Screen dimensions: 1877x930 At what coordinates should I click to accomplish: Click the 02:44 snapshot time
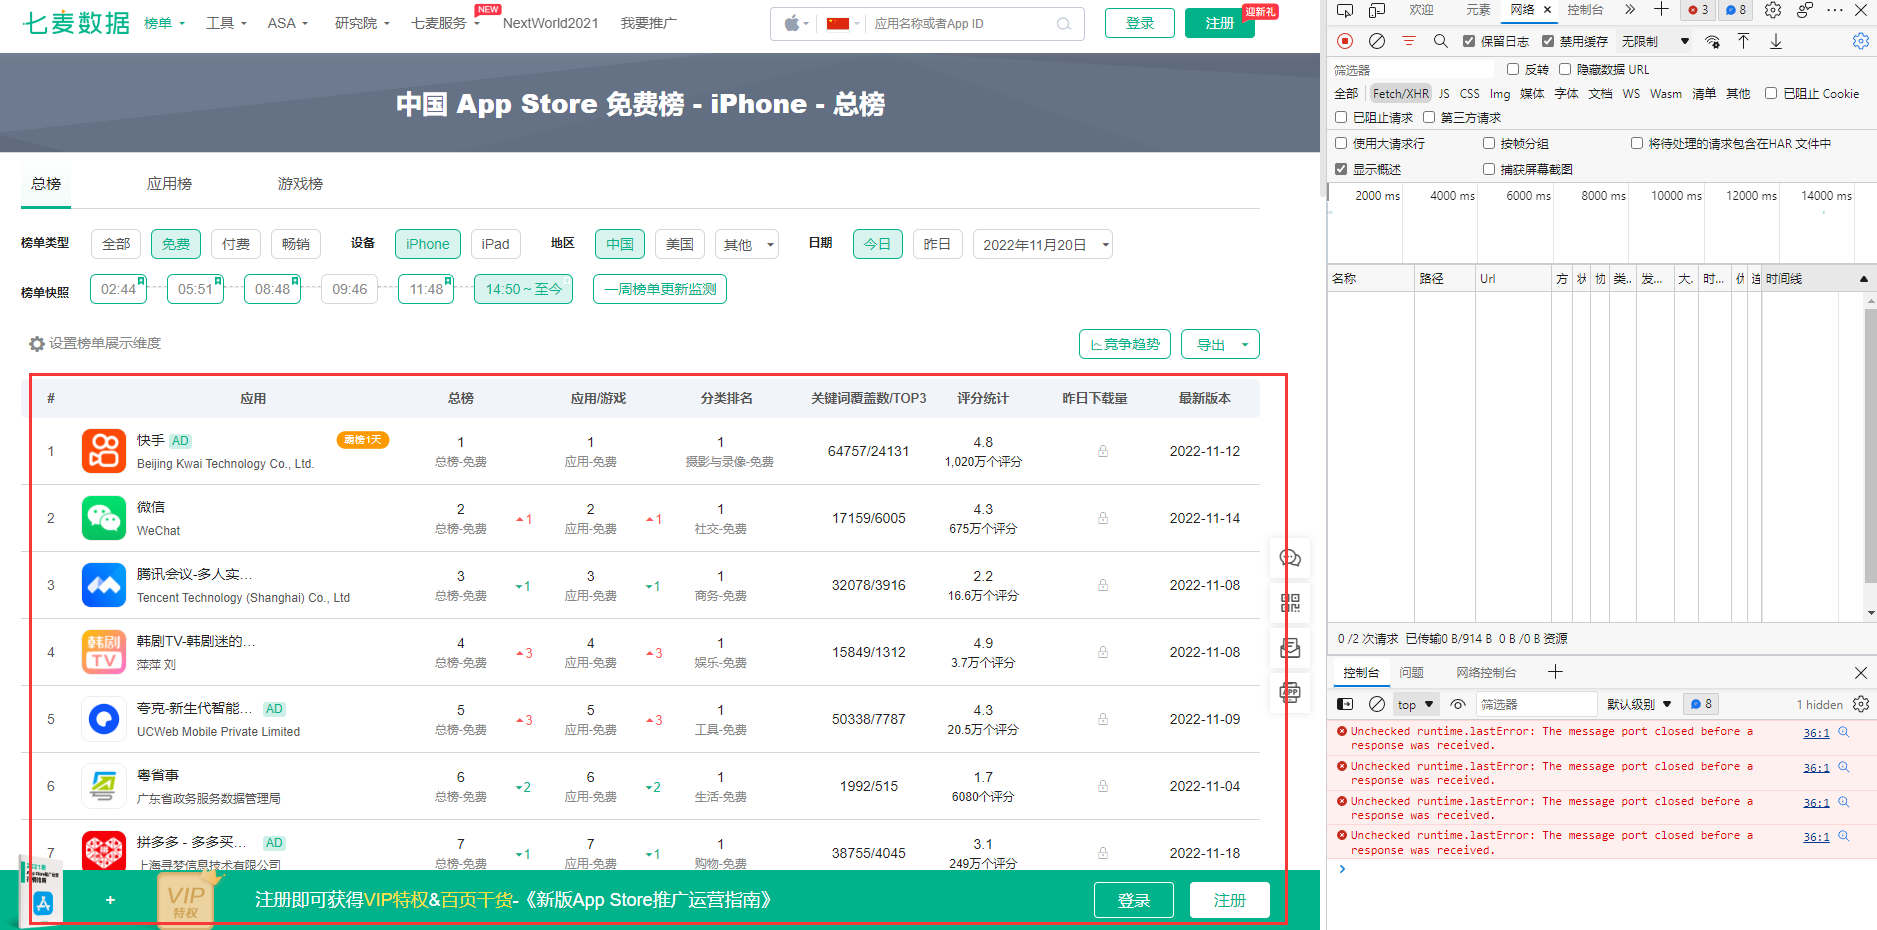pyautogui.click(x=118, y=289)
